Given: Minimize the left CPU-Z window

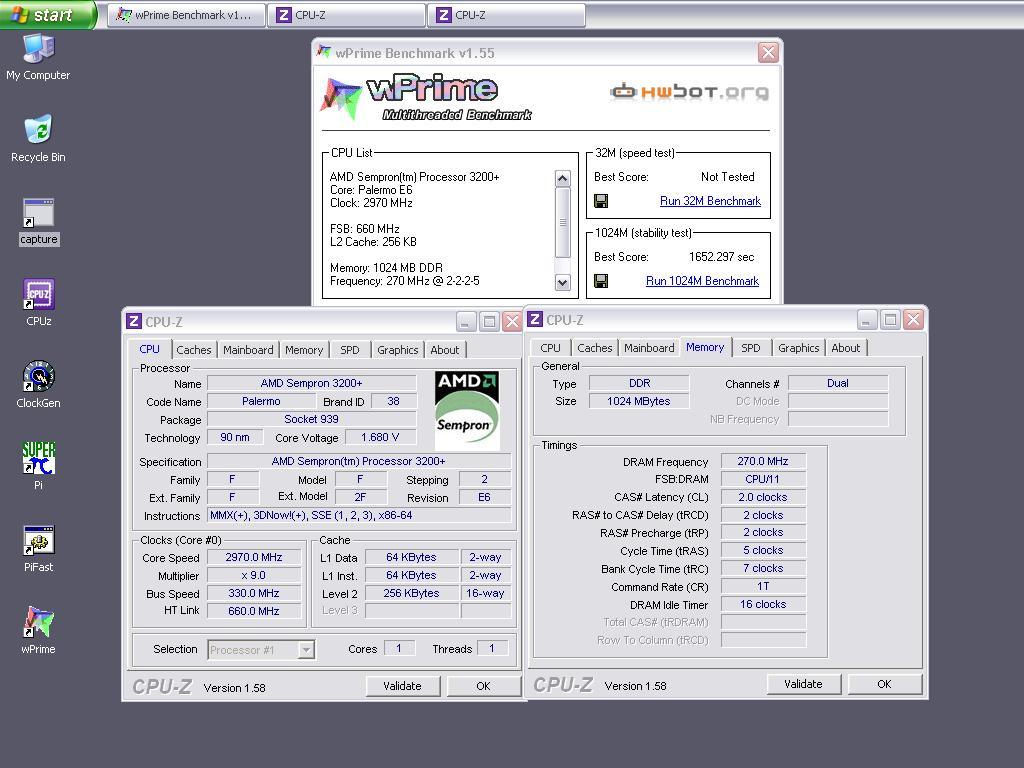Looking at the screenshot, I should (466, 321).
